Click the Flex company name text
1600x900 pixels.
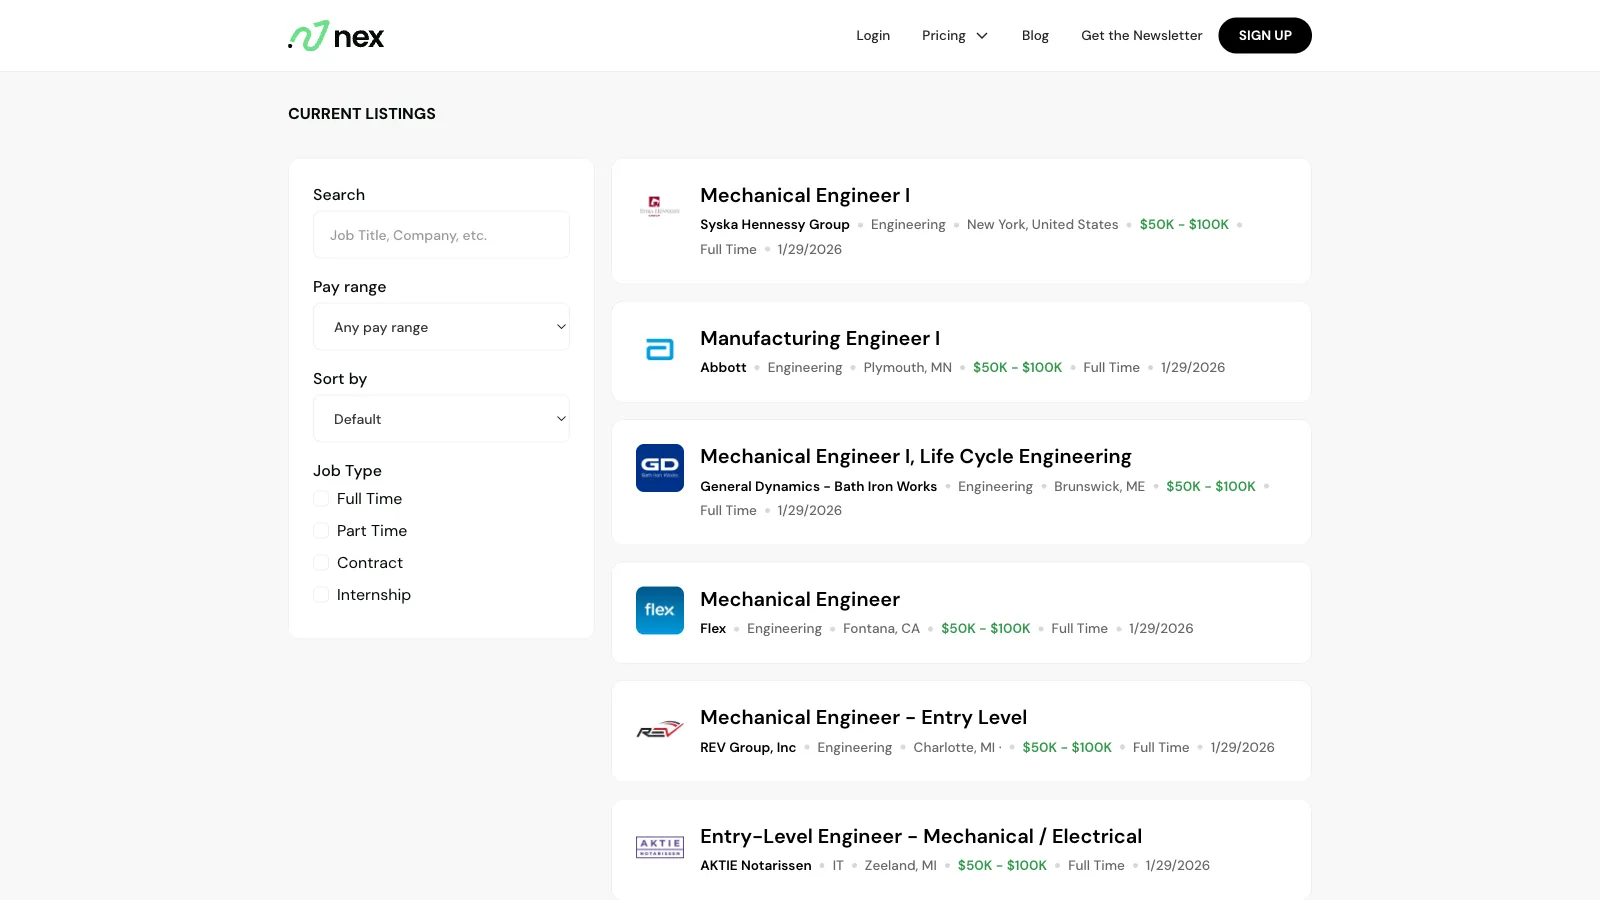click(x=713, y=629)
